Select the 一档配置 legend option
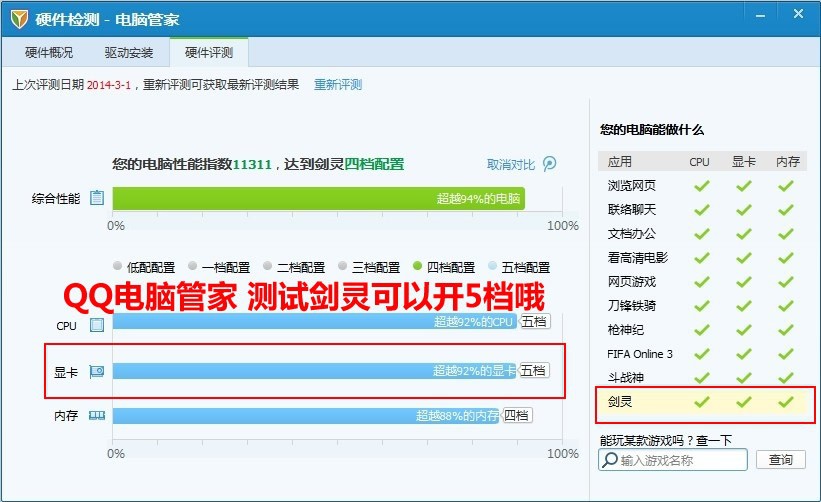Screen dimensions: 821x502 pos(219,267)
